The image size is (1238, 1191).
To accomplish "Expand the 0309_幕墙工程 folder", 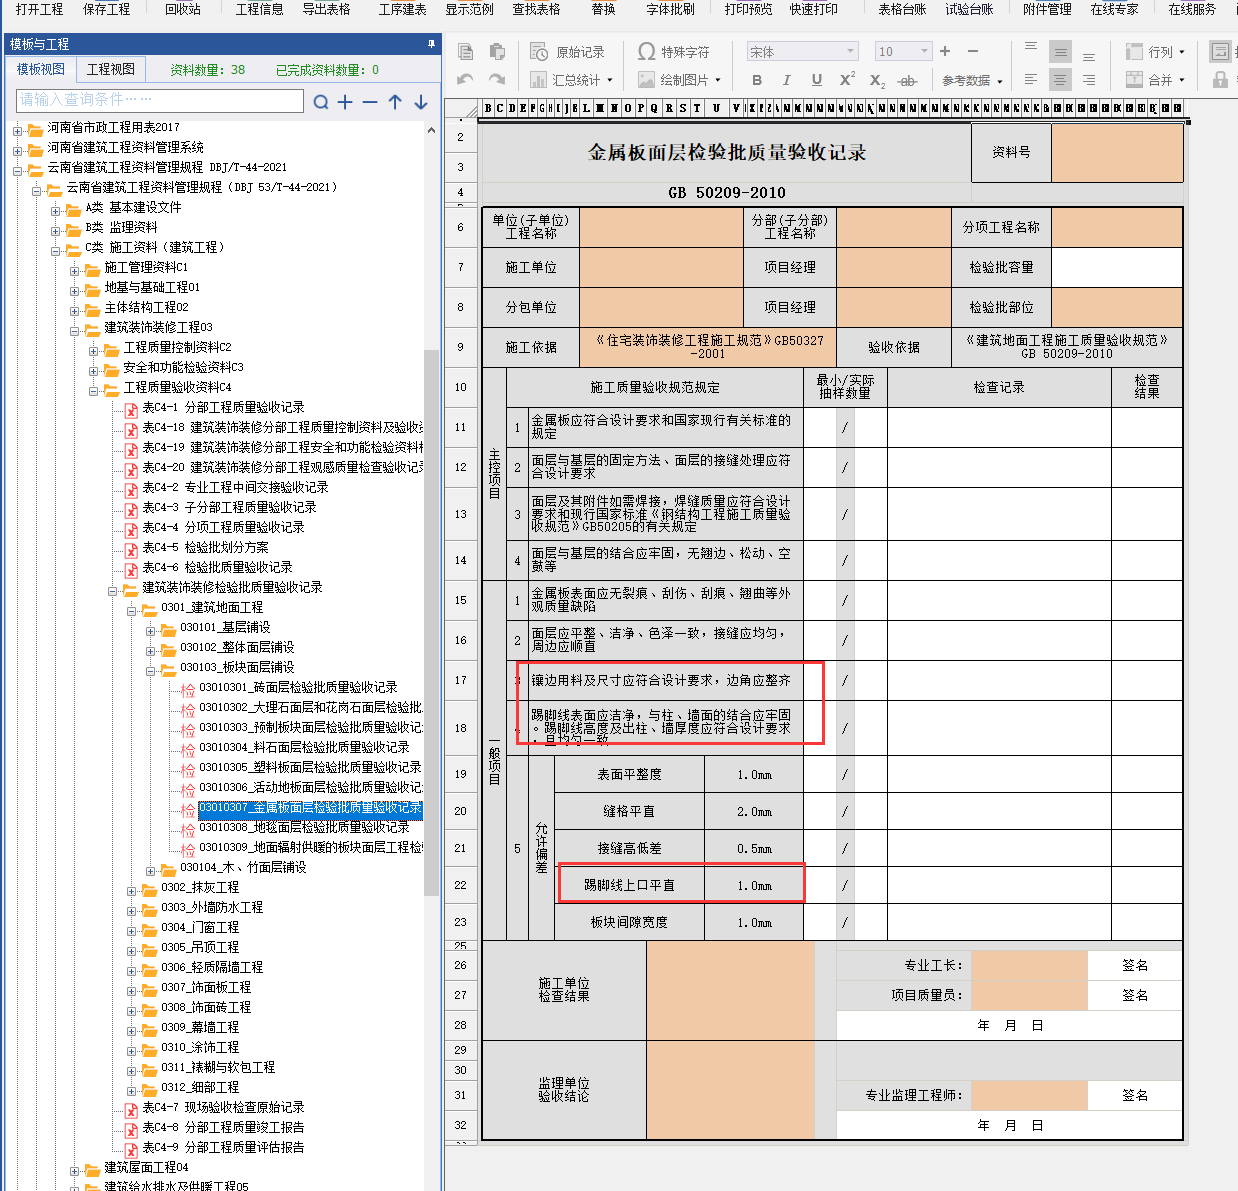I will (x=131, y=1030).
